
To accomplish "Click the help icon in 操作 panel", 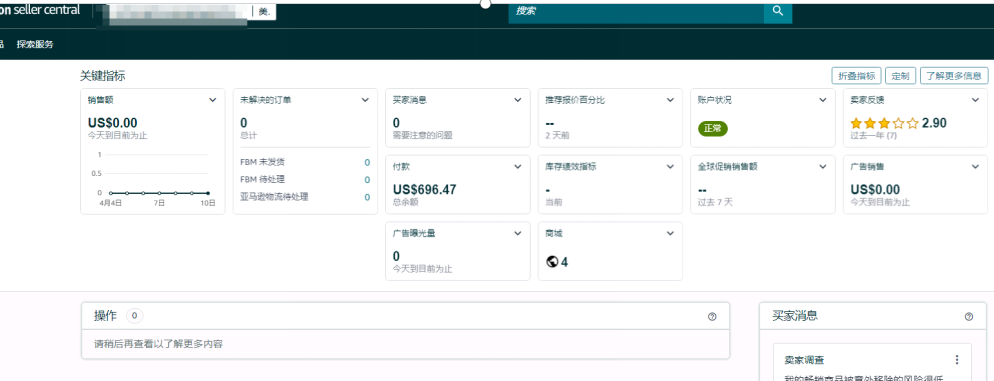I will coord(712,316).
